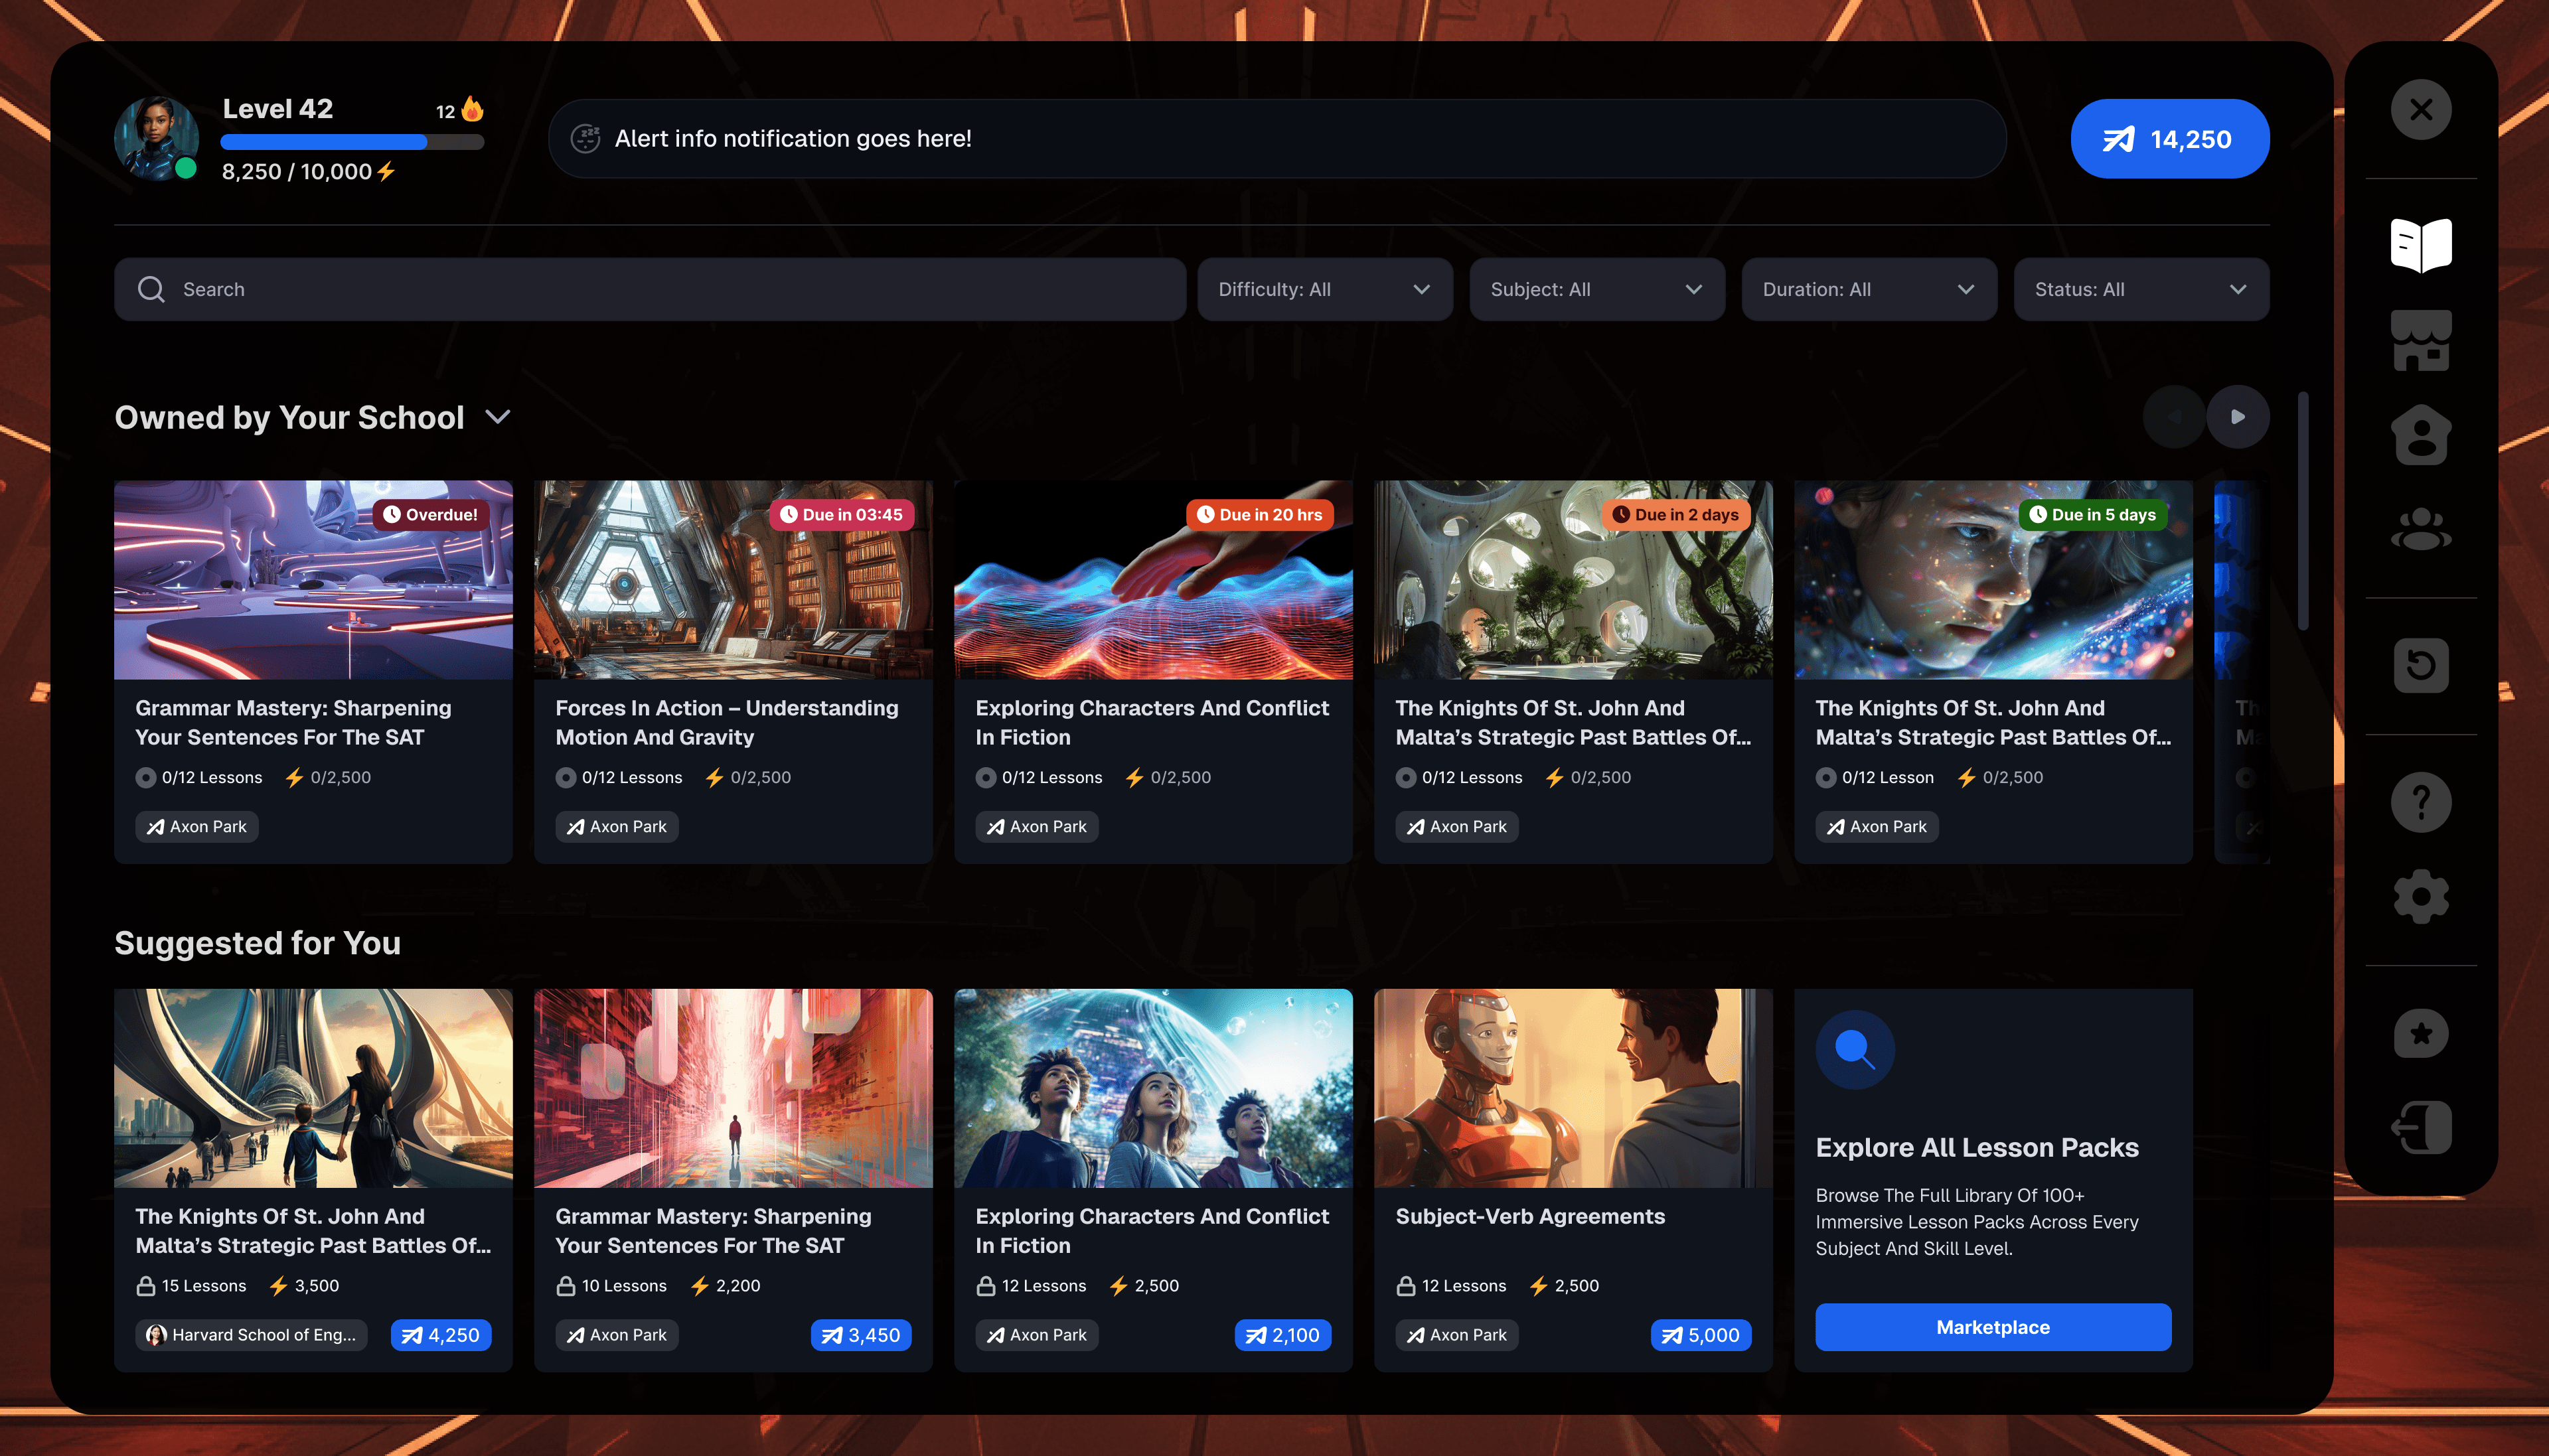2549x1456 pixels.
Task: Click the exit door icon in sidebar
Action: 2420,1128
